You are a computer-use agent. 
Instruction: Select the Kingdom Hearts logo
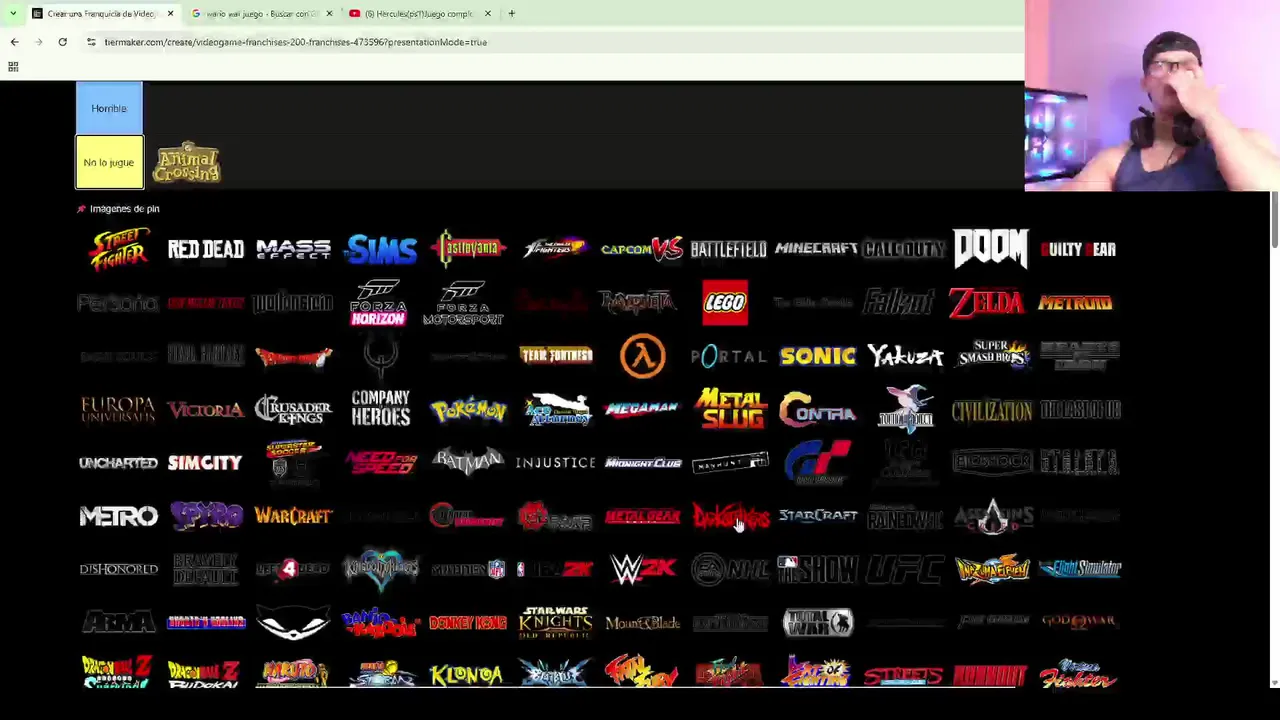[381, 570]
